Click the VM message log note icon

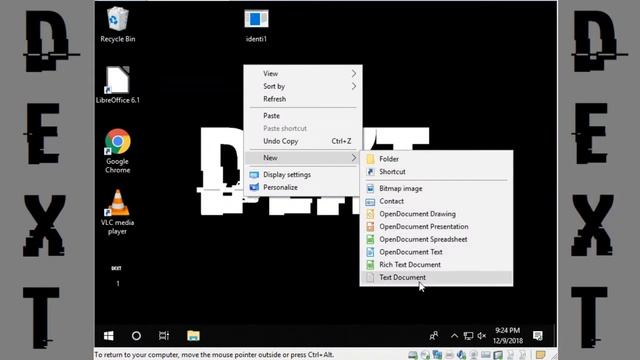(540, 355)
